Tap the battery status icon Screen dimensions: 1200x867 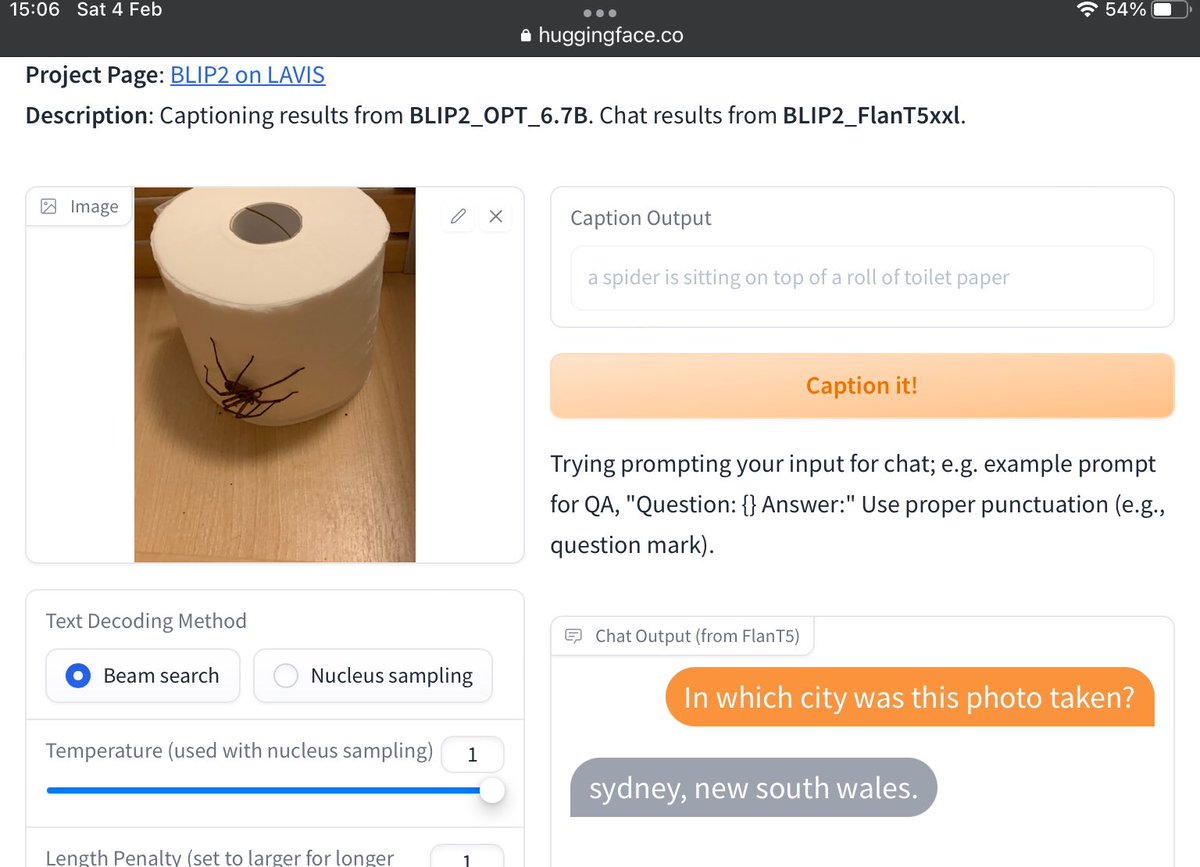point(1168,10)
